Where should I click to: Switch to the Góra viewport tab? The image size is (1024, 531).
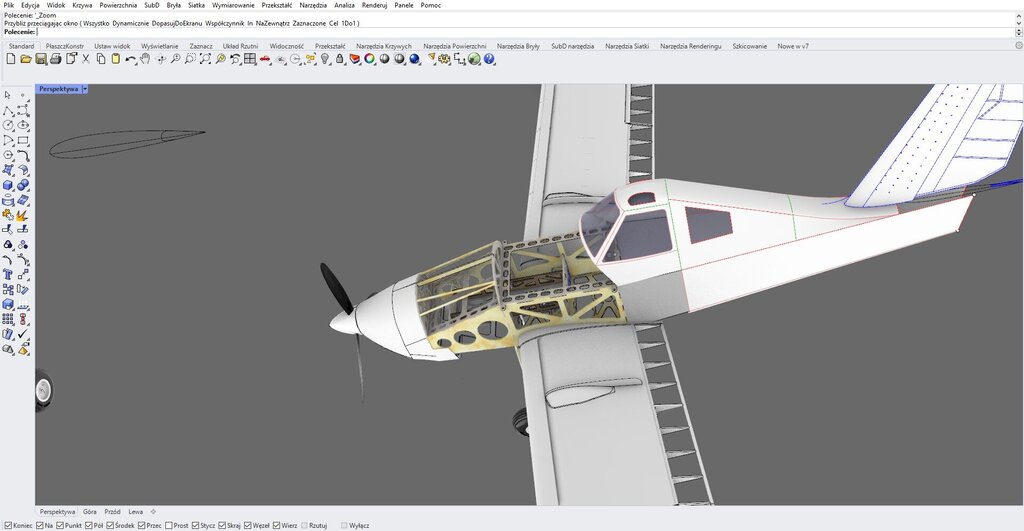pos(90,511)
